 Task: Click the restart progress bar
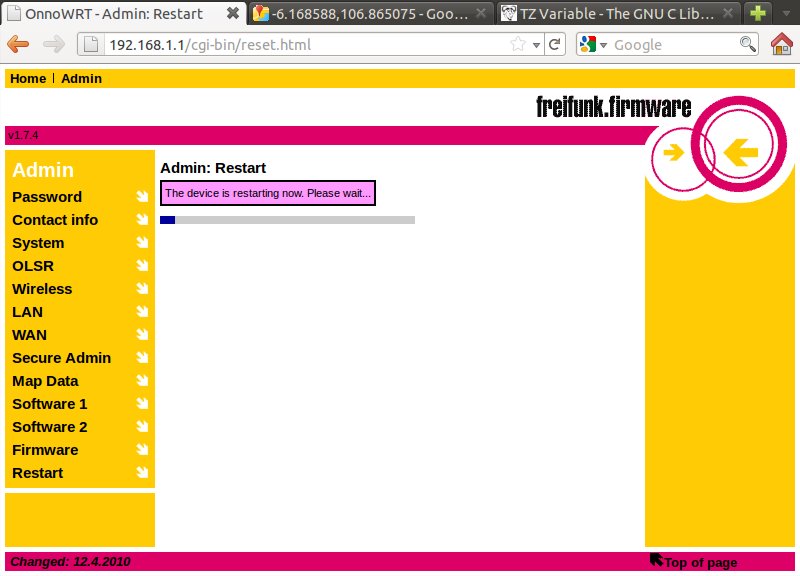pos(287,220)
